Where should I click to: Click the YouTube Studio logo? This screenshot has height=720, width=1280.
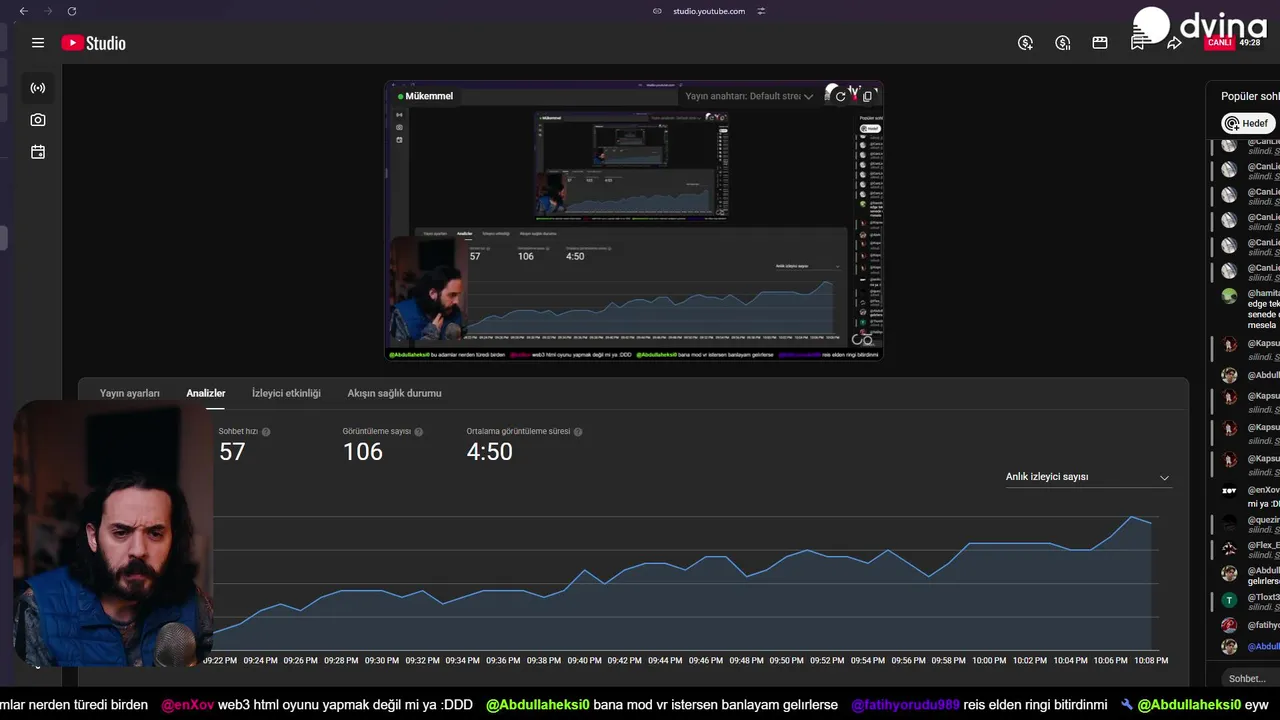coord(93,43)
